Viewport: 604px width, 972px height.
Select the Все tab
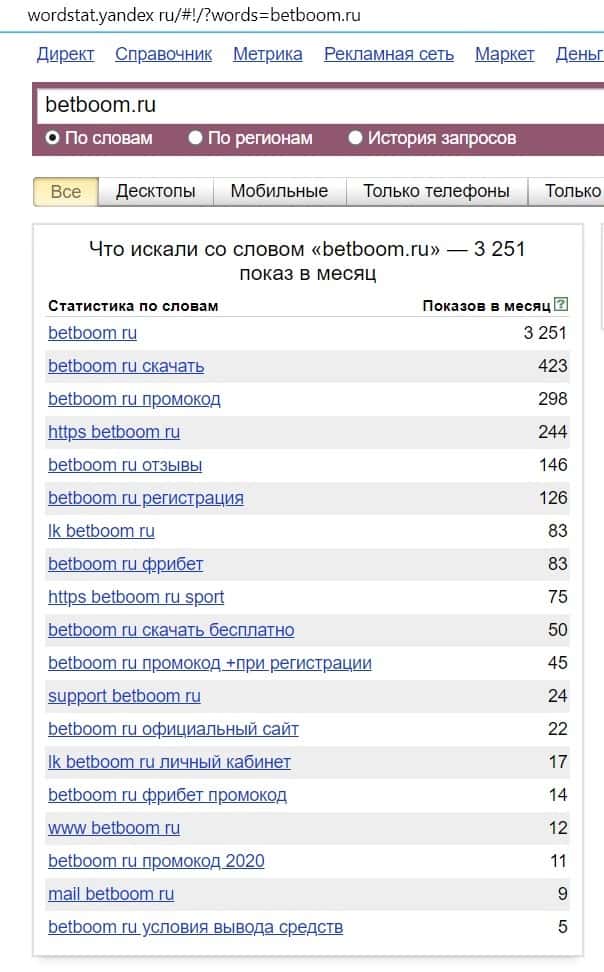click(x=65, y=191)
